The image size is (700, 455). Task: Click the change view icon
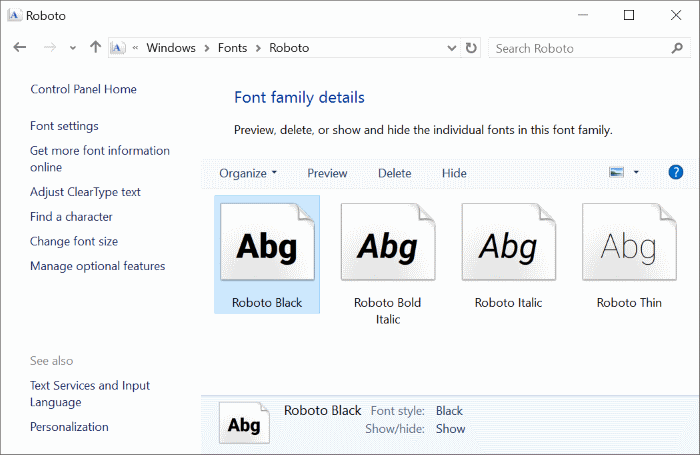coord(617,172)
